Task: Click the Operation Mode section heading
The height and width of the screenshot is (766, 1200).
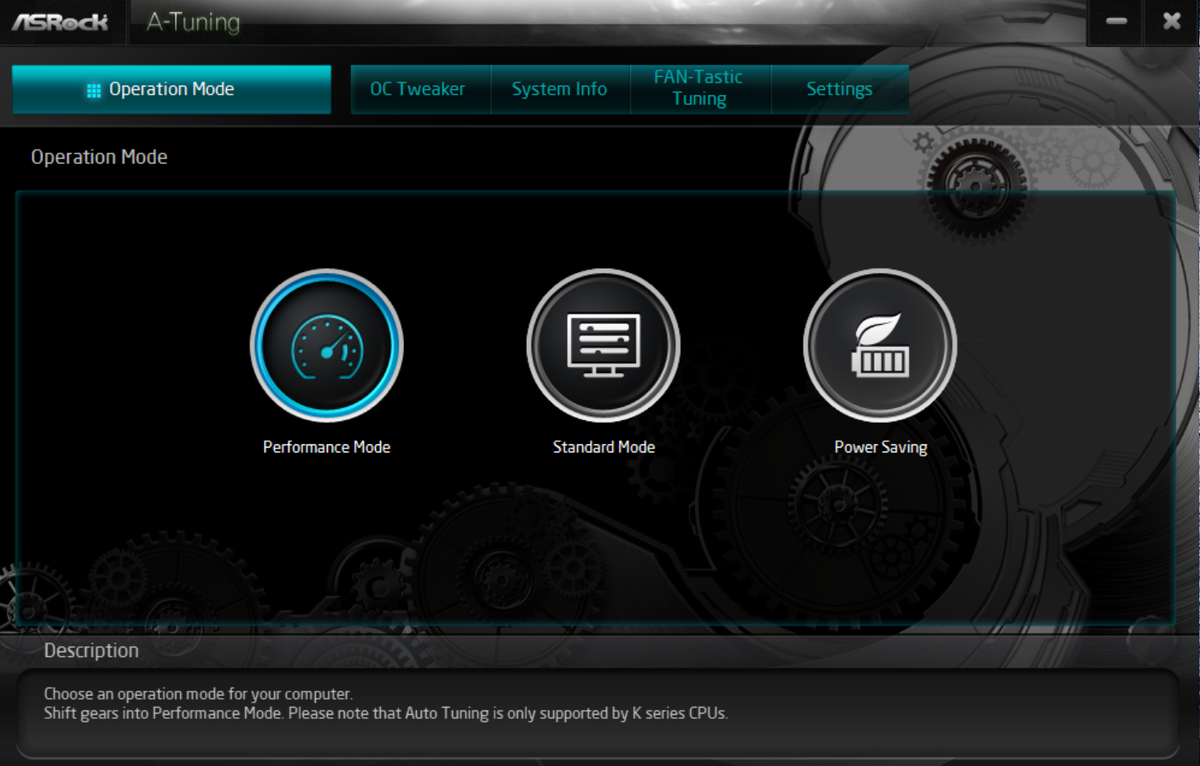Action: tap(99, 157)
